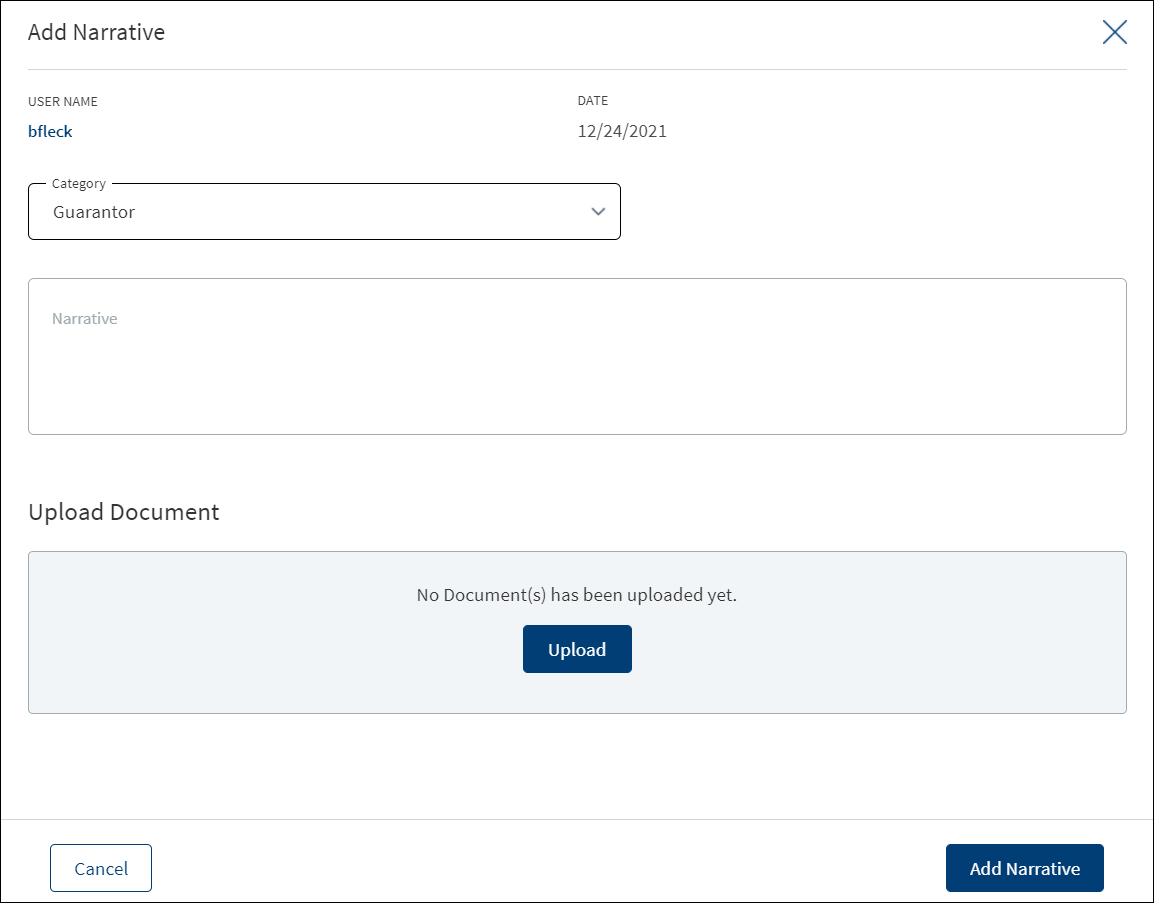Click the lower blank area of Narrative box

coord(577,397)
